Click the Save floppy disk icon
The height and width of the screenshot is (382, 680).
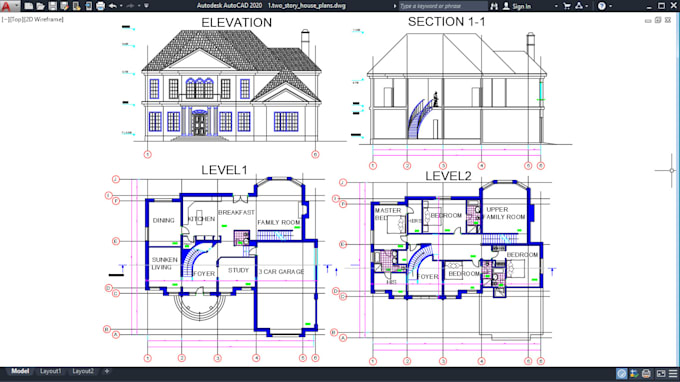[52, 6]
